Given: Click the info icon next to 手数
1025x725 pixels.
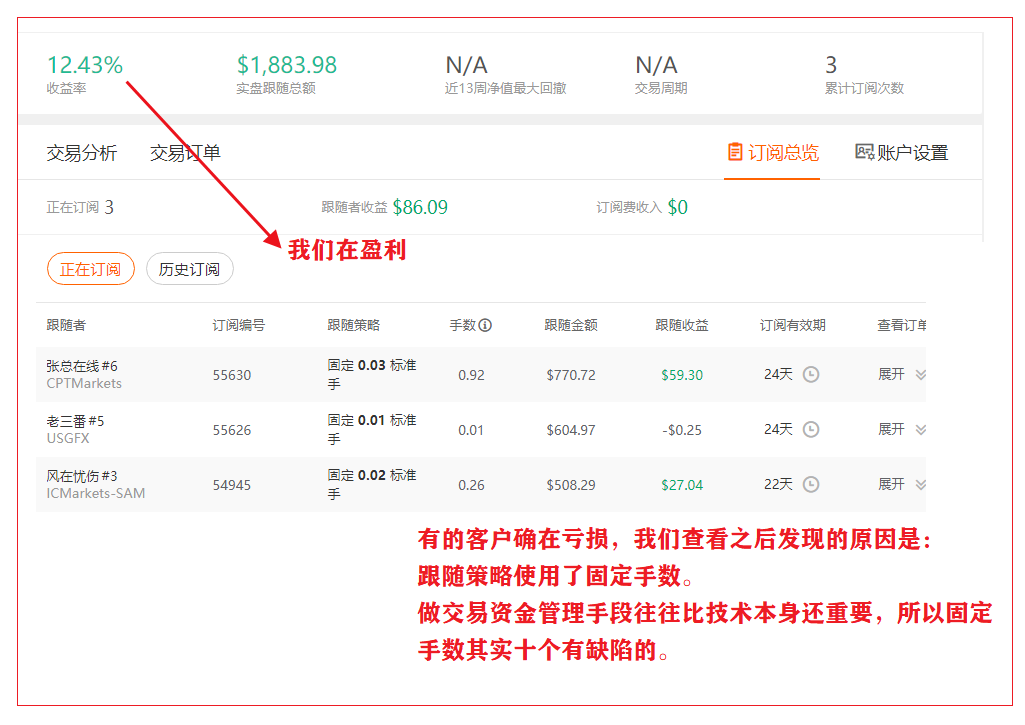Looking at the screenshot, I should [x=485, y=325].
